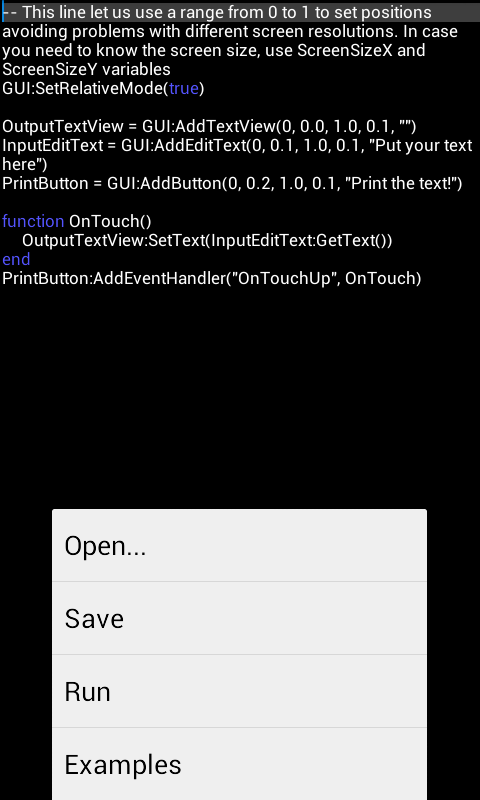This screenshot has height=800, width=480.
Task: Click the "Print the text!" string
Action: [399, 183]
